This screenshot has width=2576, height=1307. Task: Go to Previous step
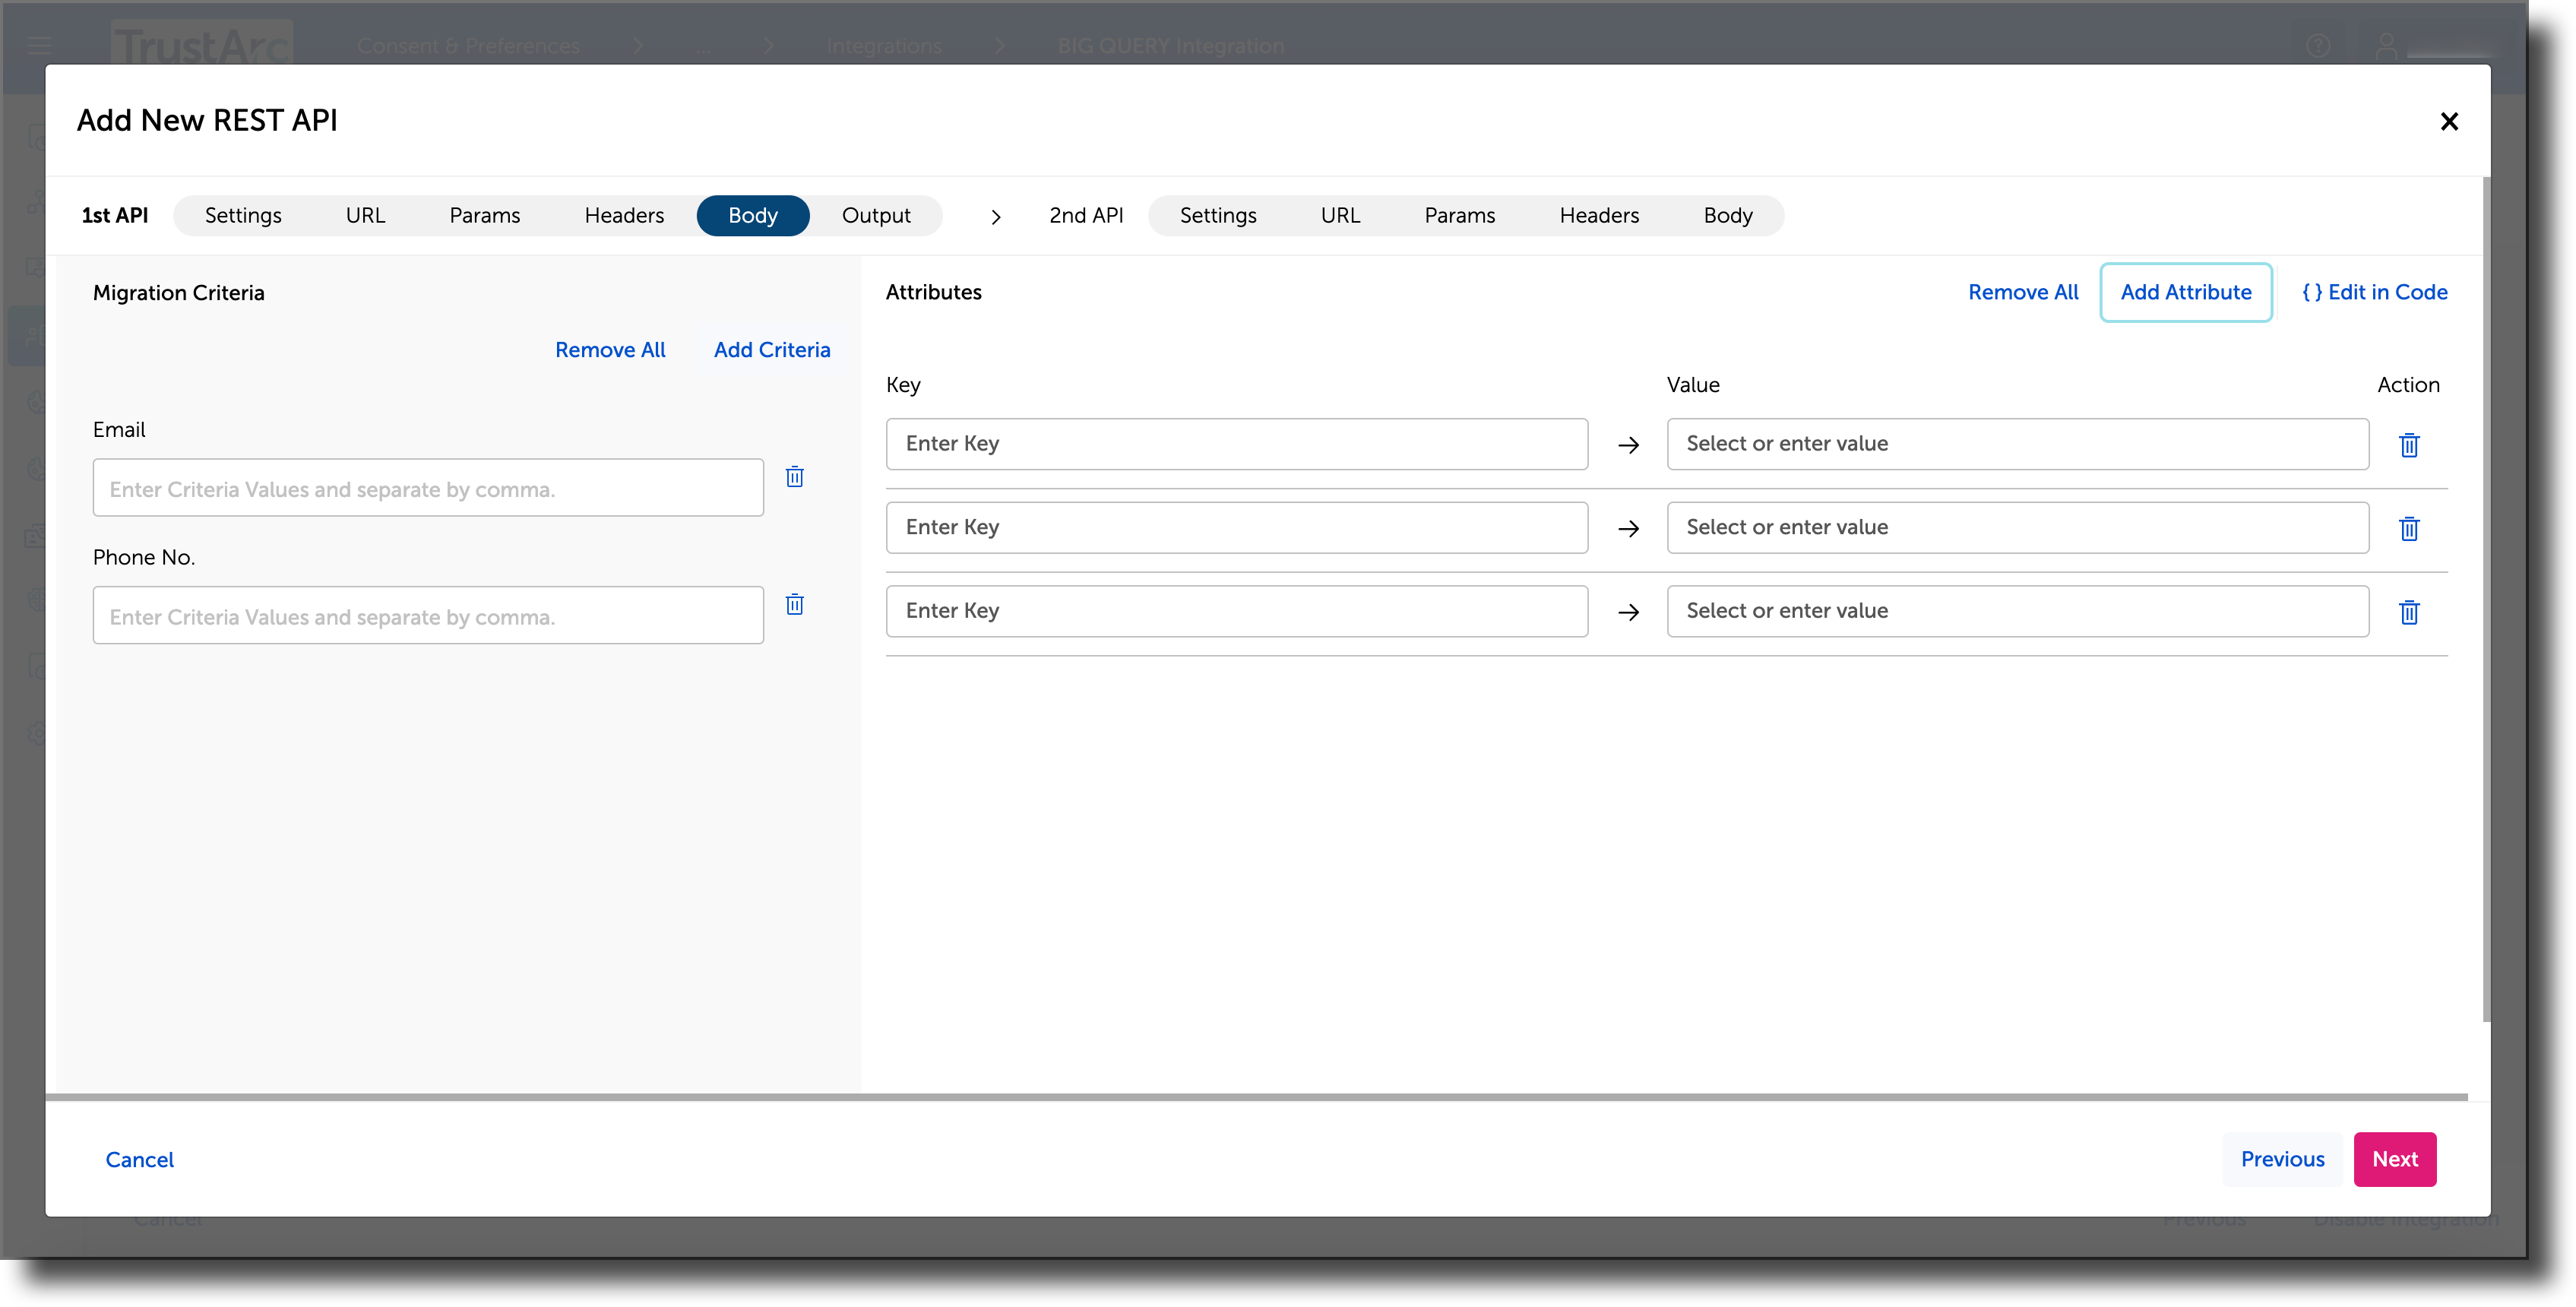pyautogui.click(x=2282, y=1160)
